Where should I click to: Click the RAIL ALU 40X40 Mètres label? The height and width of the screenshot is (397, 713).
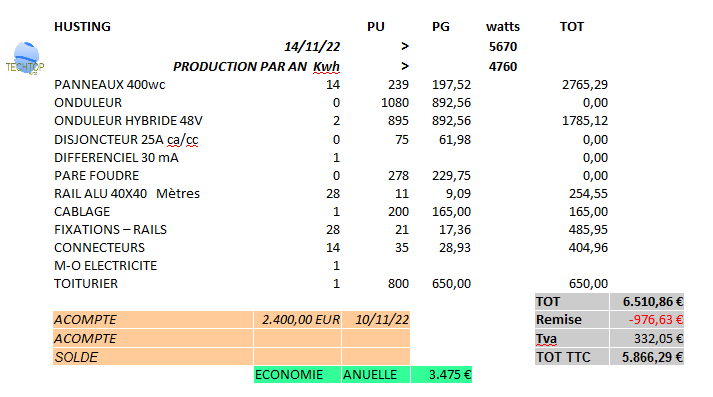pos(127,194)
